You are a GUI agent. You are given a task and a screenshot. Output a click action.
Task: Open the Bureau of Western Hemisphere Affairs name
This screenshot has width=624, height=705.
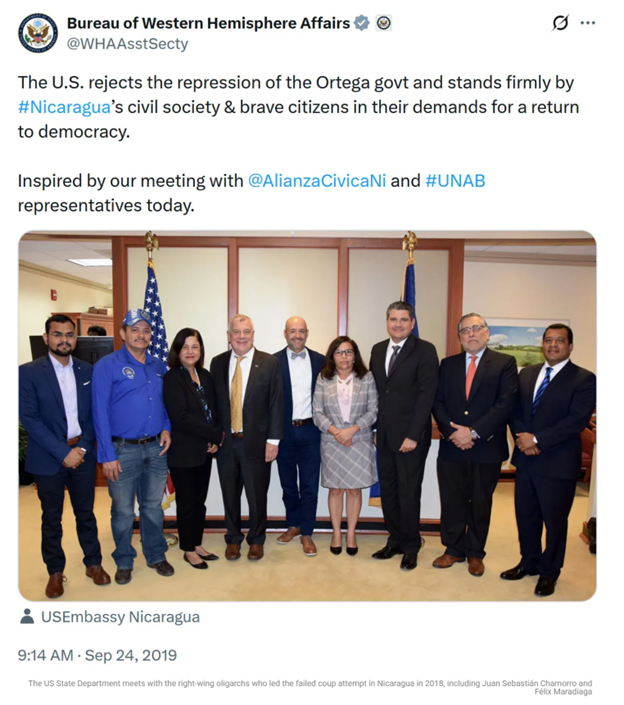(x=209, y=23)
